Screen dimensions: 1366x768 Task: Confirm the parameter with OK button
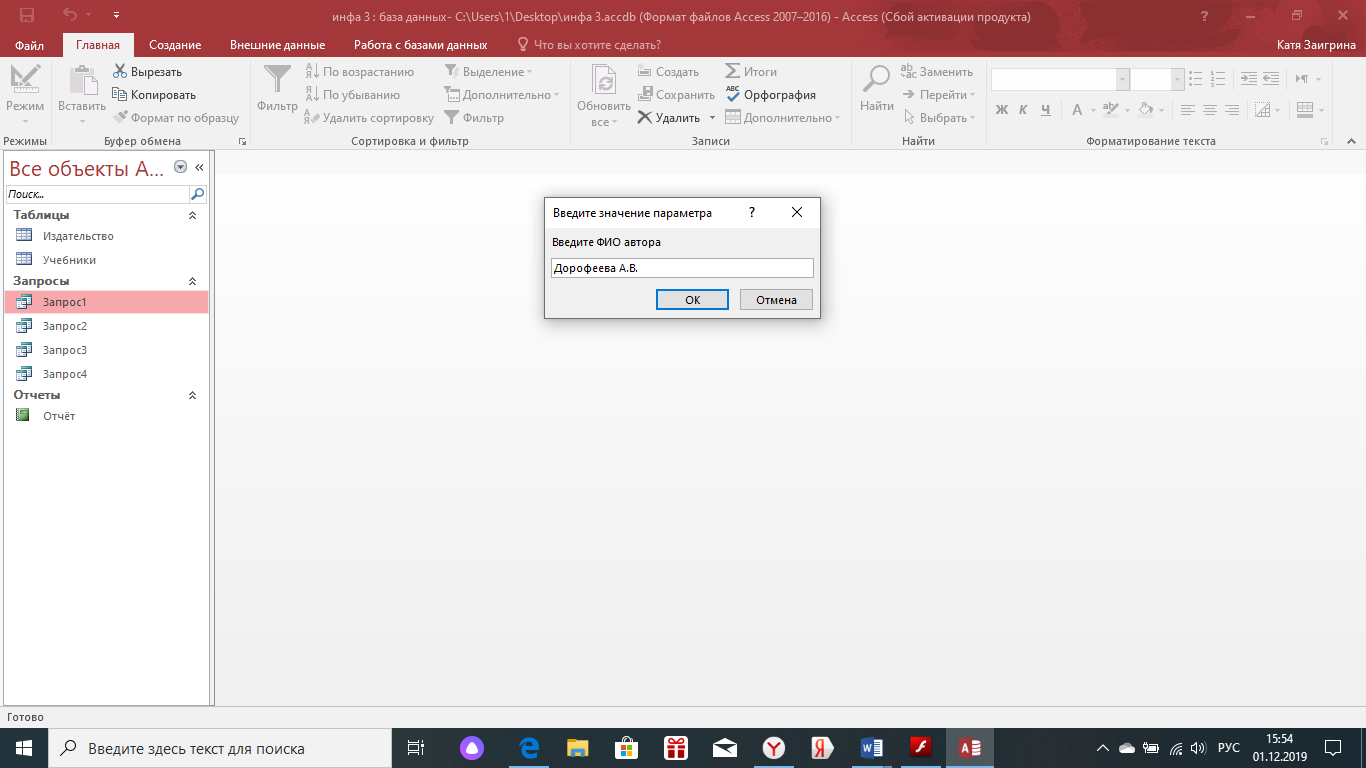[x=692, y=300]
